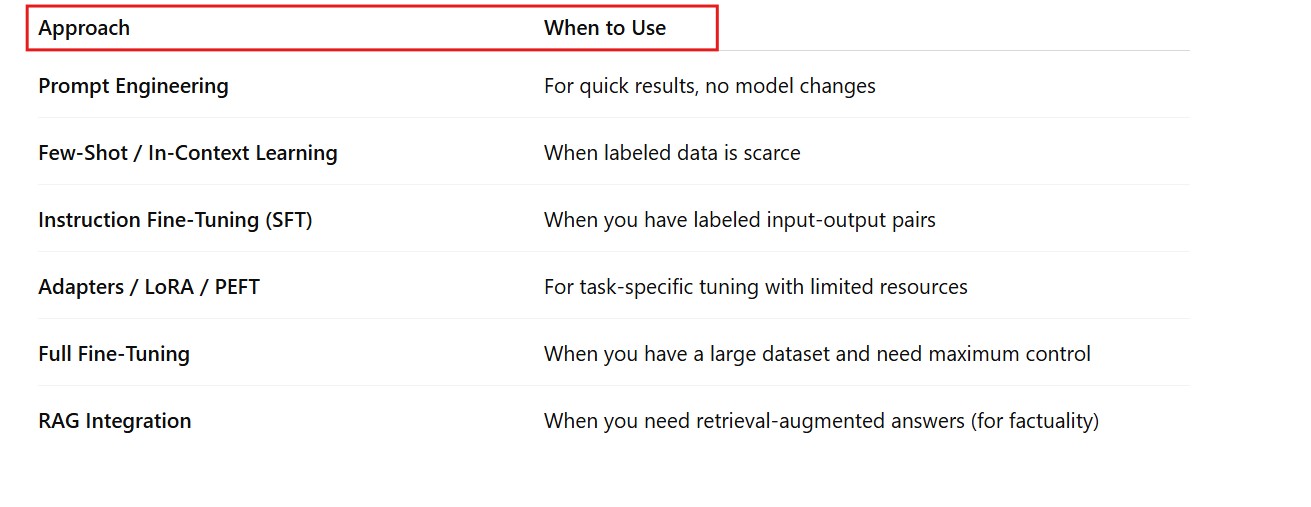This screenshot has width=1311, height=507.
Task: Click the task-specific tuning with limited resources text
Action: point(773,287)
